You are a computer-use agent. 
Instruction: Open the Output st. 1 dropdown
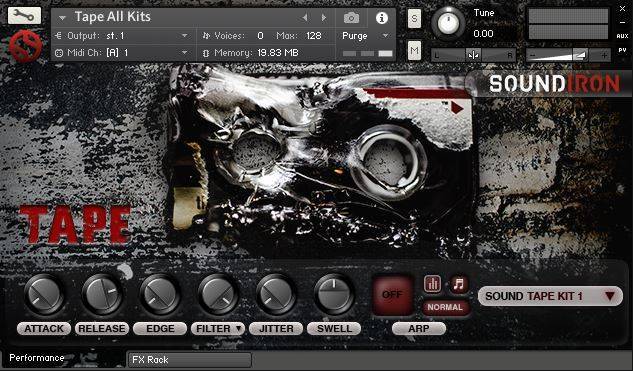coord(122,36)
